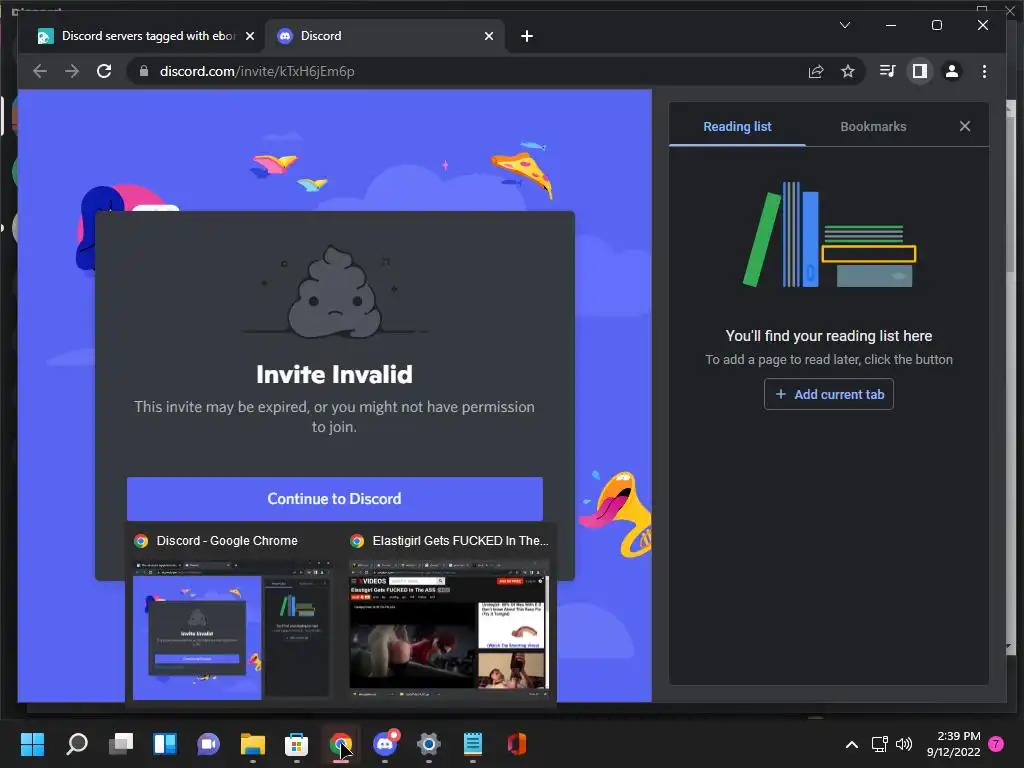Viewport: 1024px width, 768px height.
Task: Close the reading list side panel
Action: coord(965,126)
